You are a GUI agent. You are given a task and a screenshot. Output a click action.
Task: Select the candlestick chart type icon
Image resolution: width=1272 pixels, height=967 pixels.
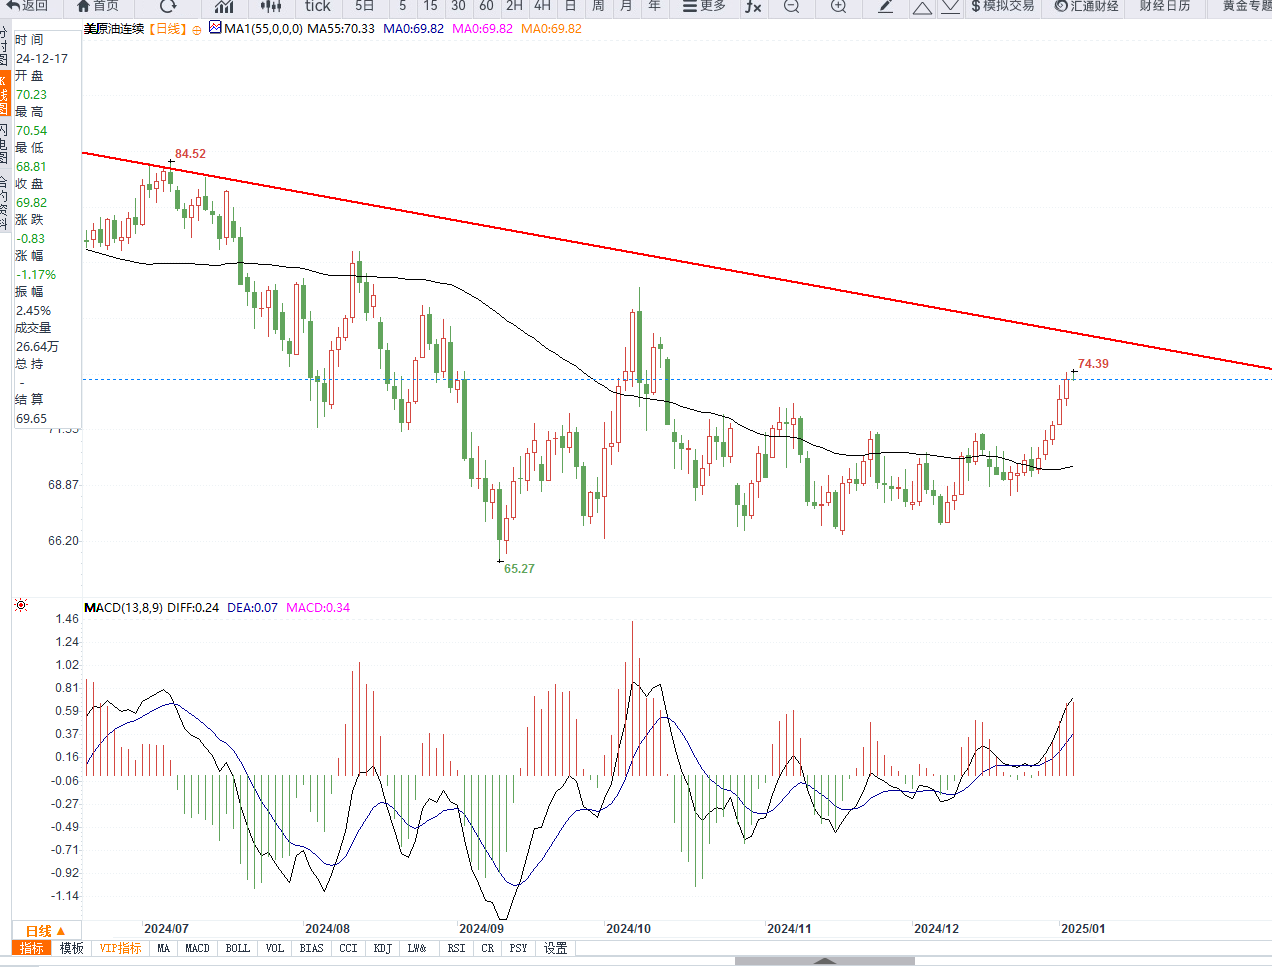(x=270, y=6)
